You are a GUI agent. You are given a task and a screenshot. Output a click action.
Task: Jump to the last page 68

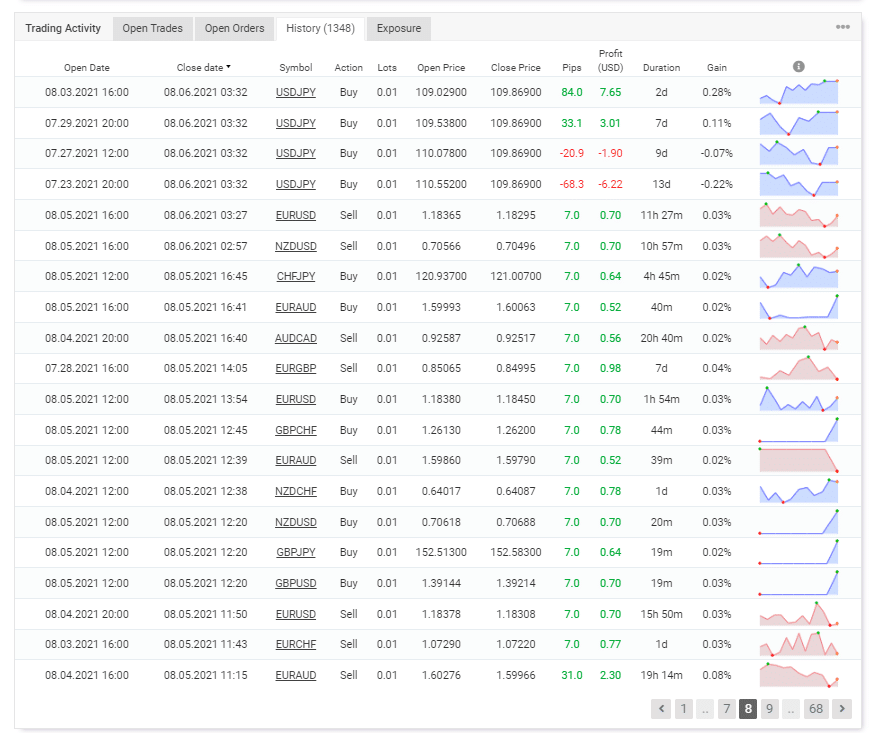point(816,708)
